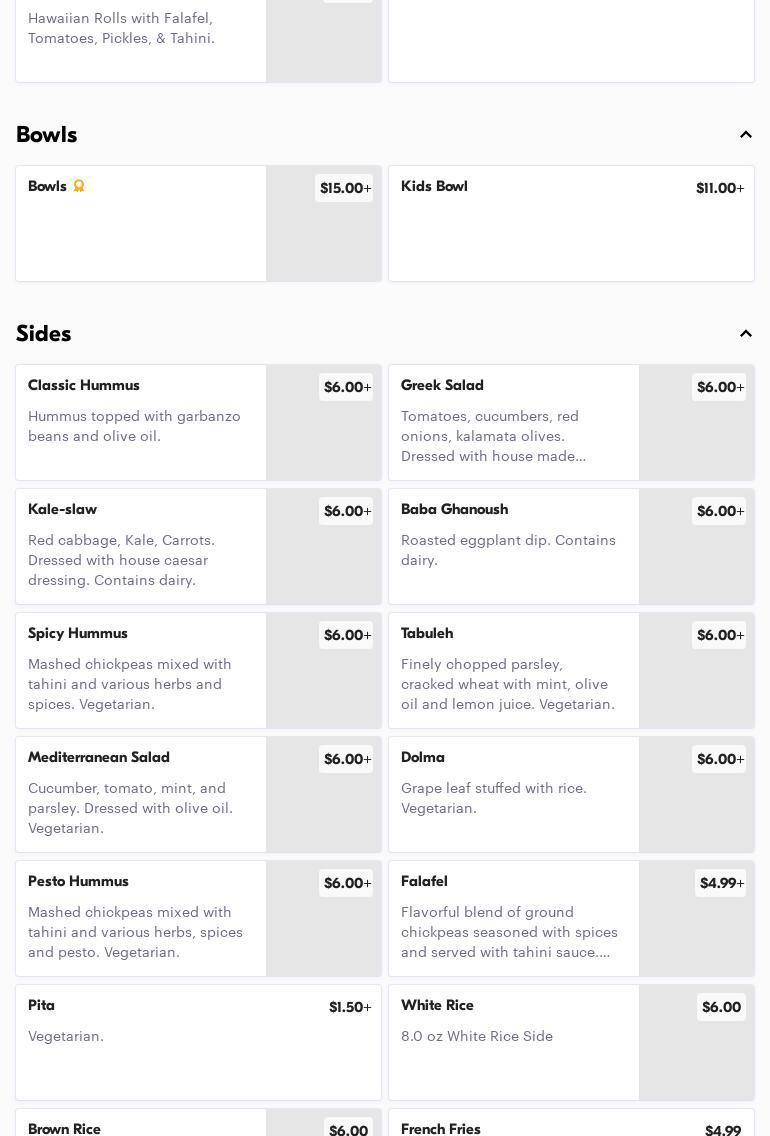Collapse the Sides section chevron
Image resolution: width=770 pixels, height=1136 pixels.
pos(746,334)
